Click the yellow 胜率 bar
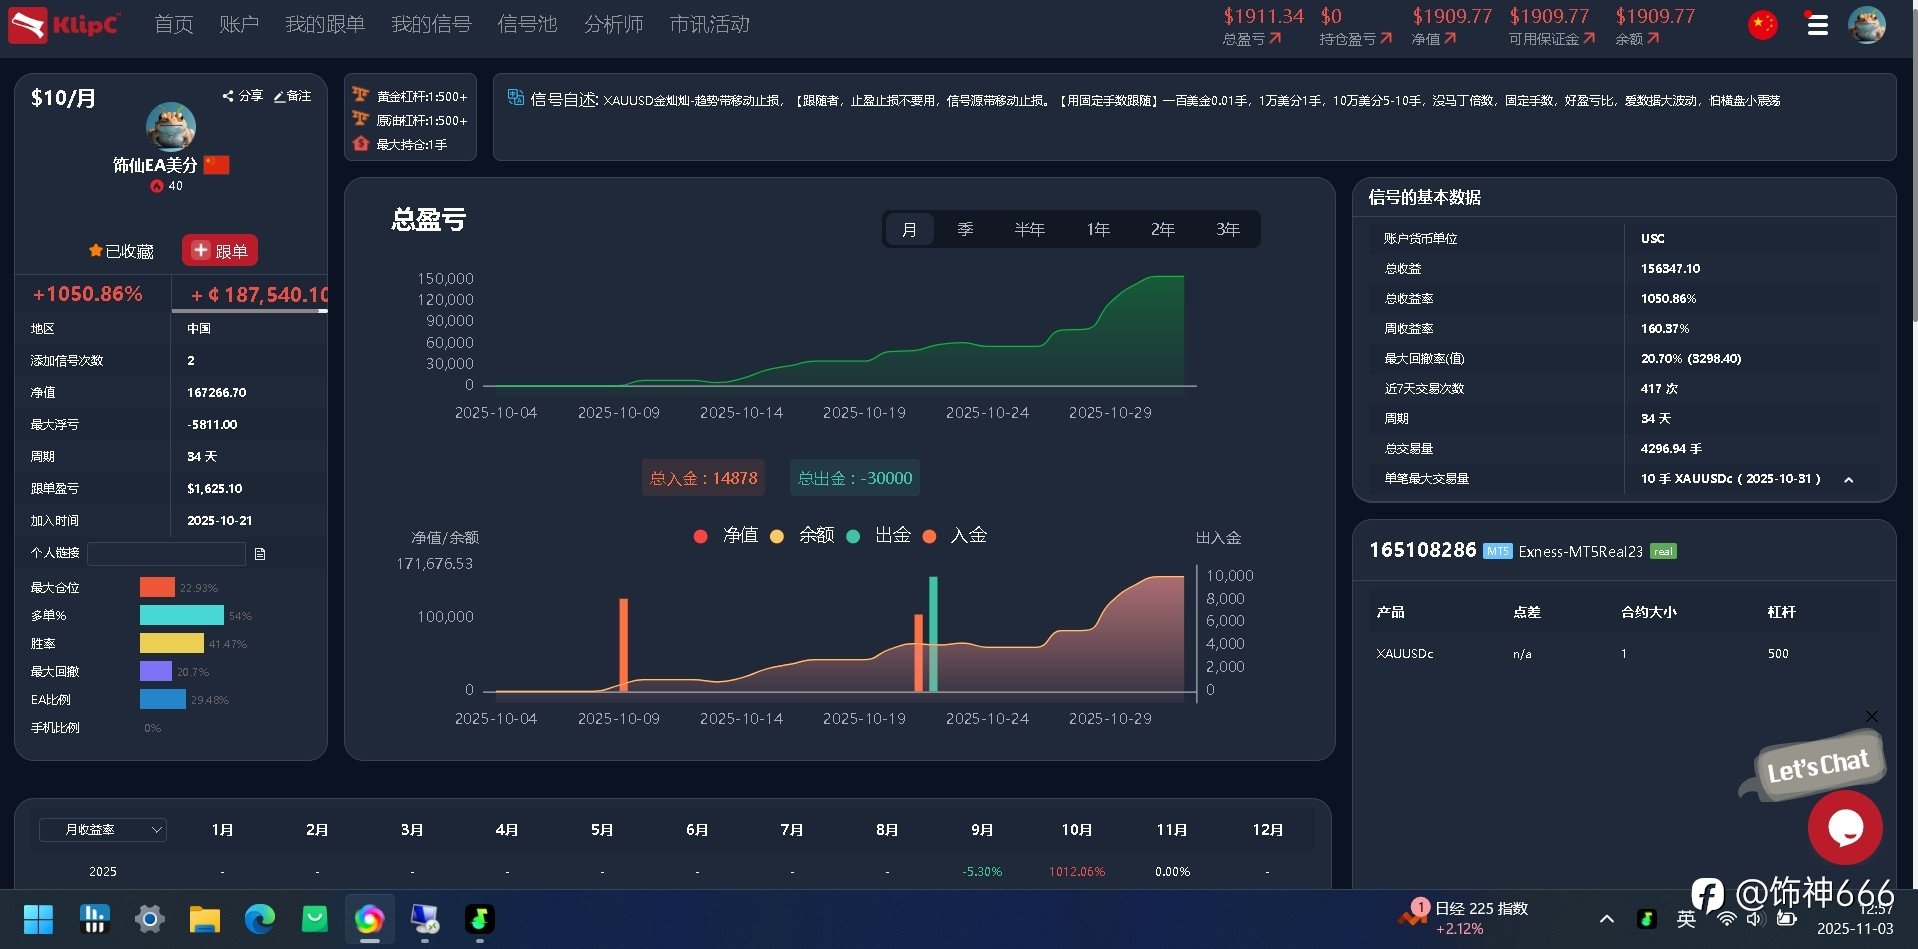 172,643
